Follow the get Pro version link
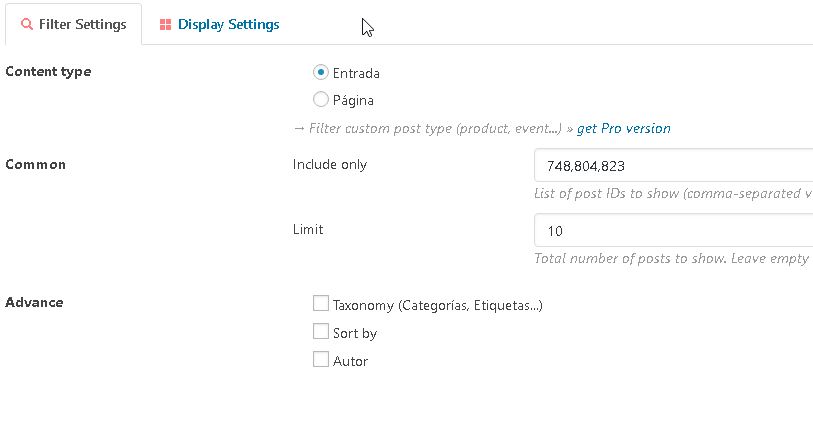The image size is (813, 429). [624, 128]
